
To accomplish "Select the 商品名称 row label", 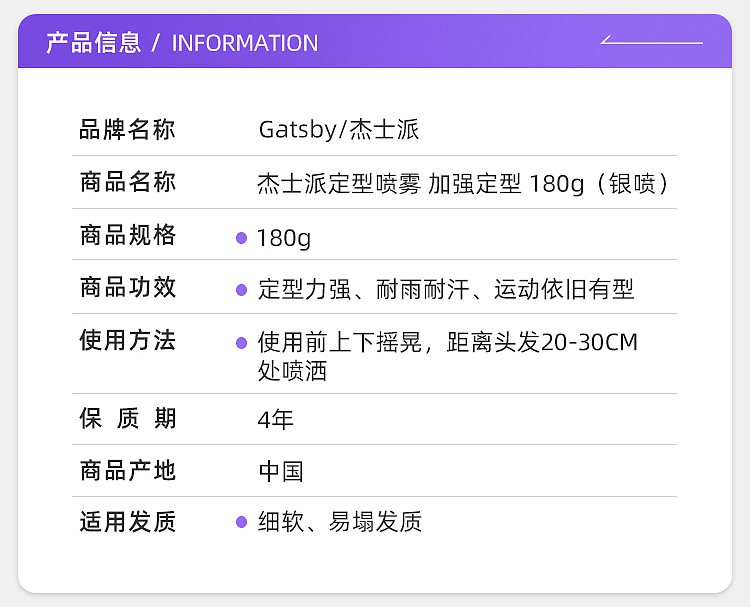I will (x=128, y=182).
